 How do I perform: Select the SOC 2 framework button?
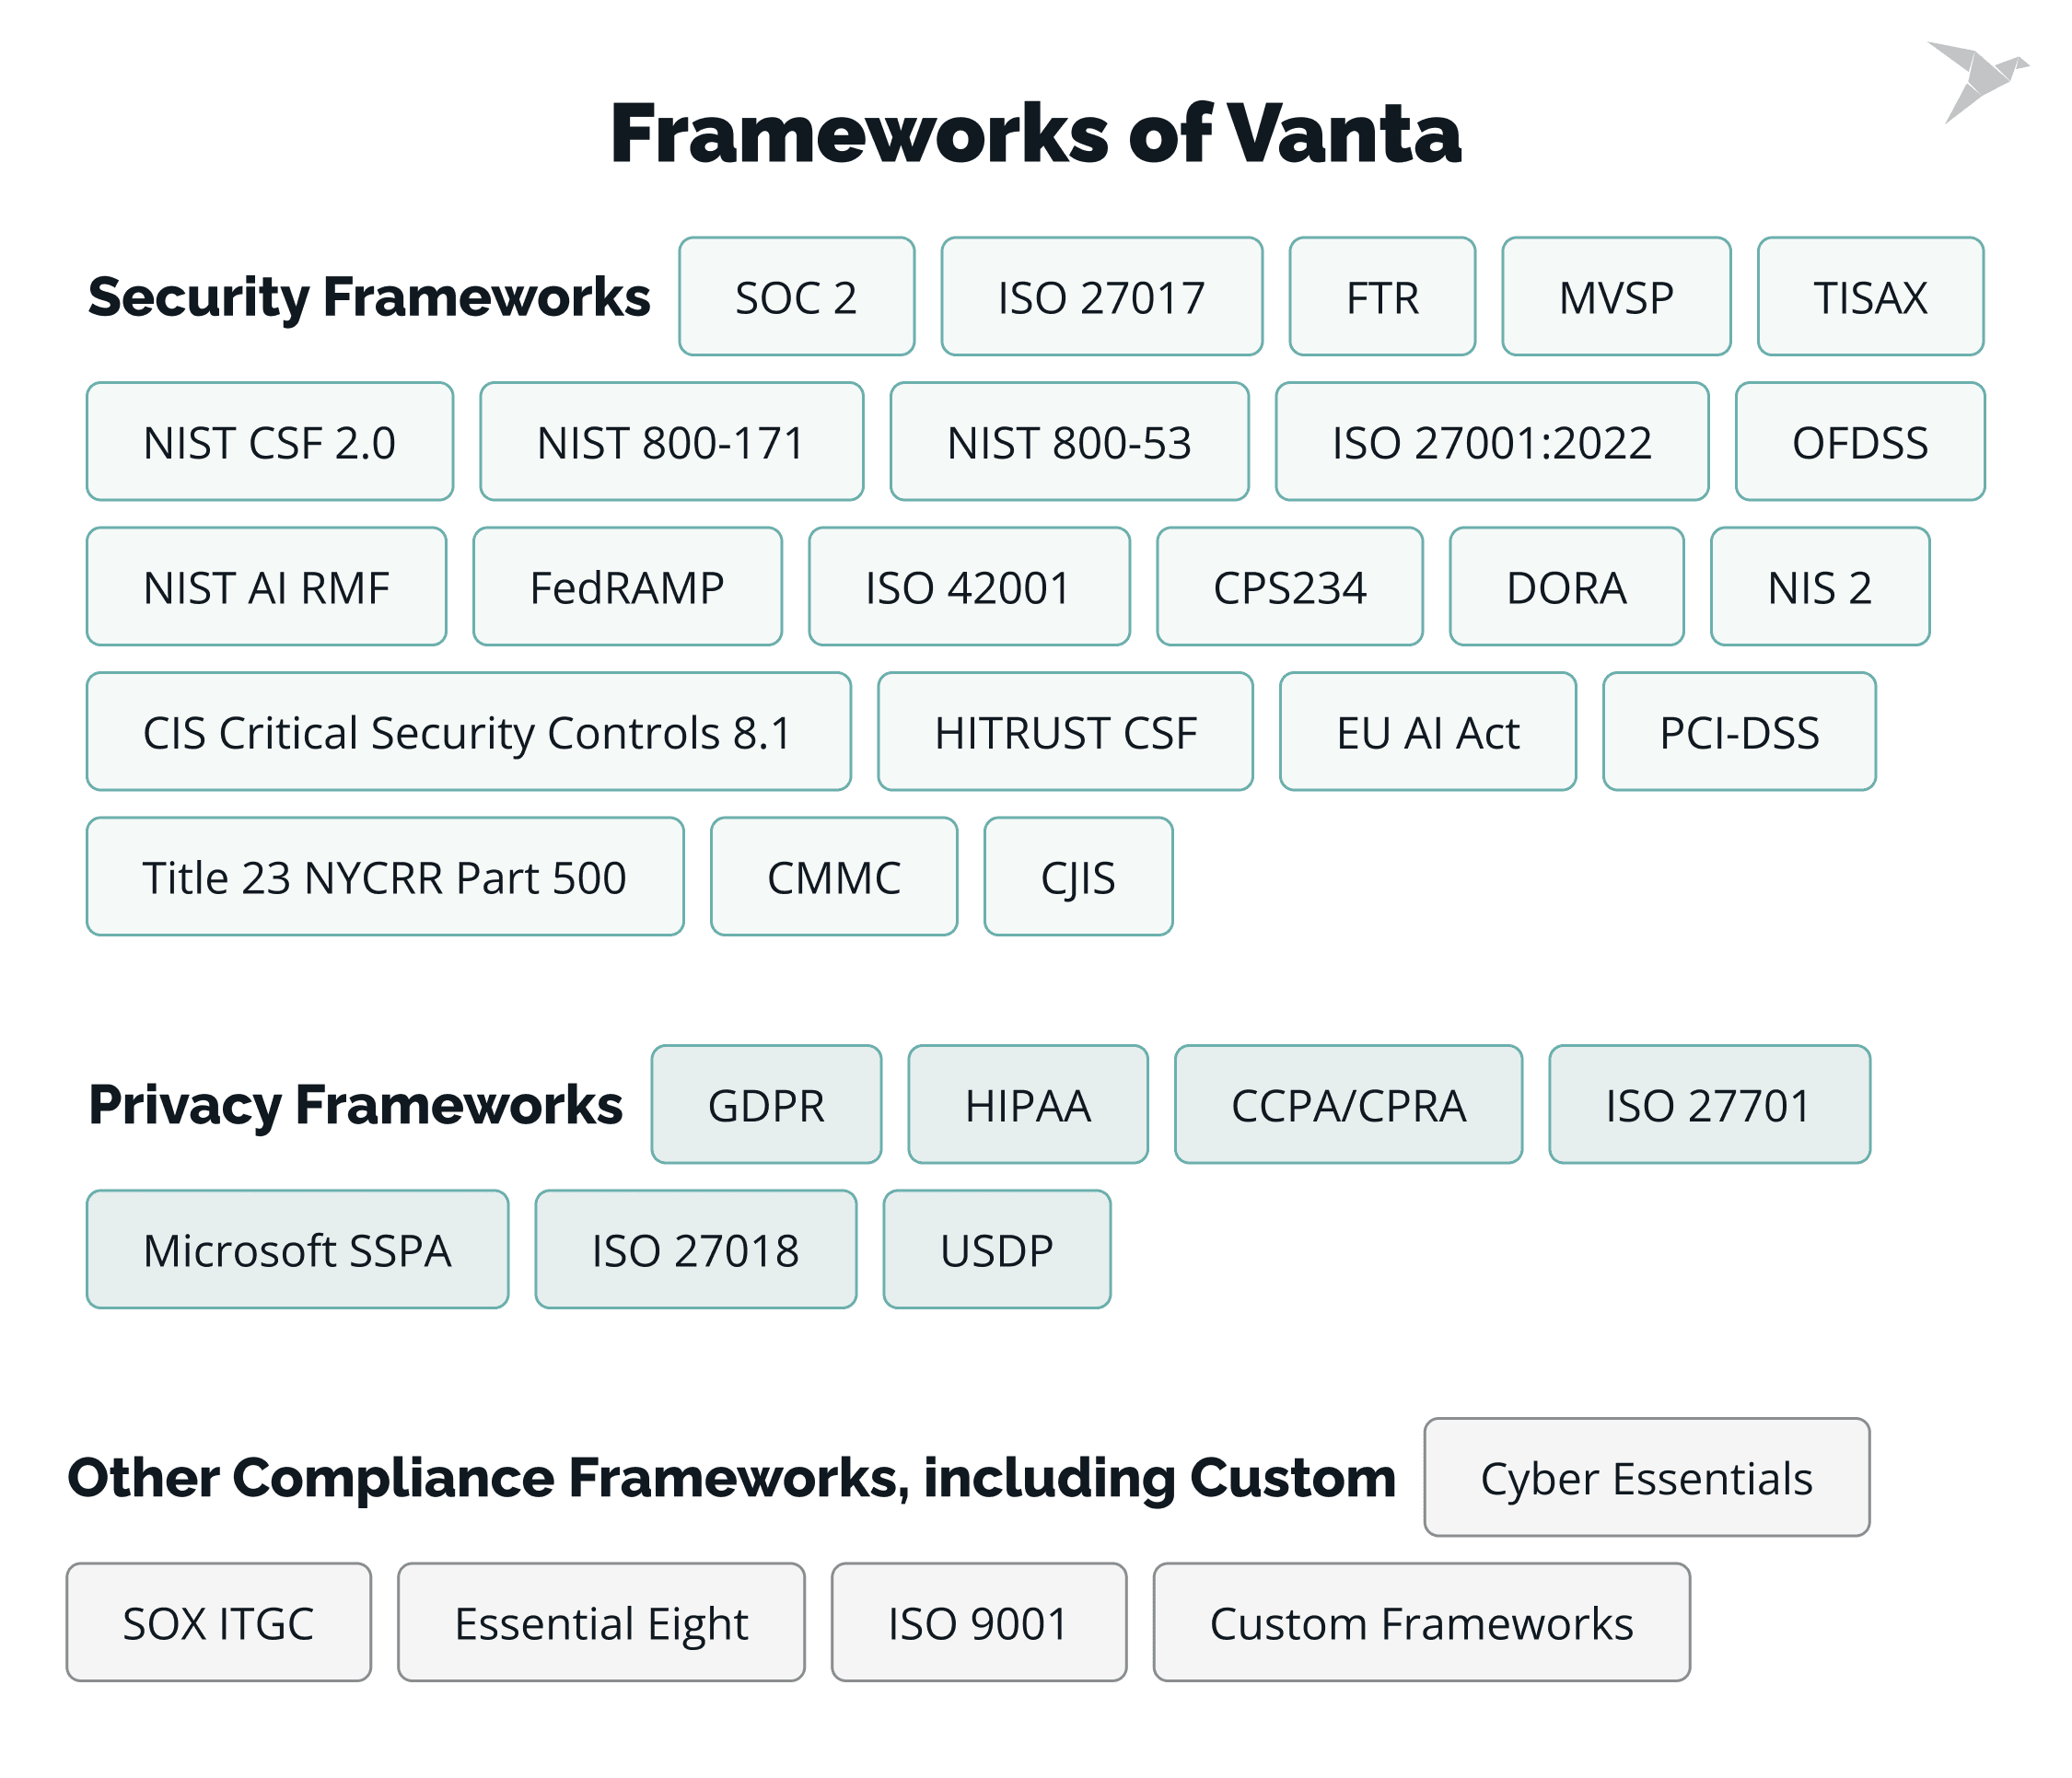796,297
